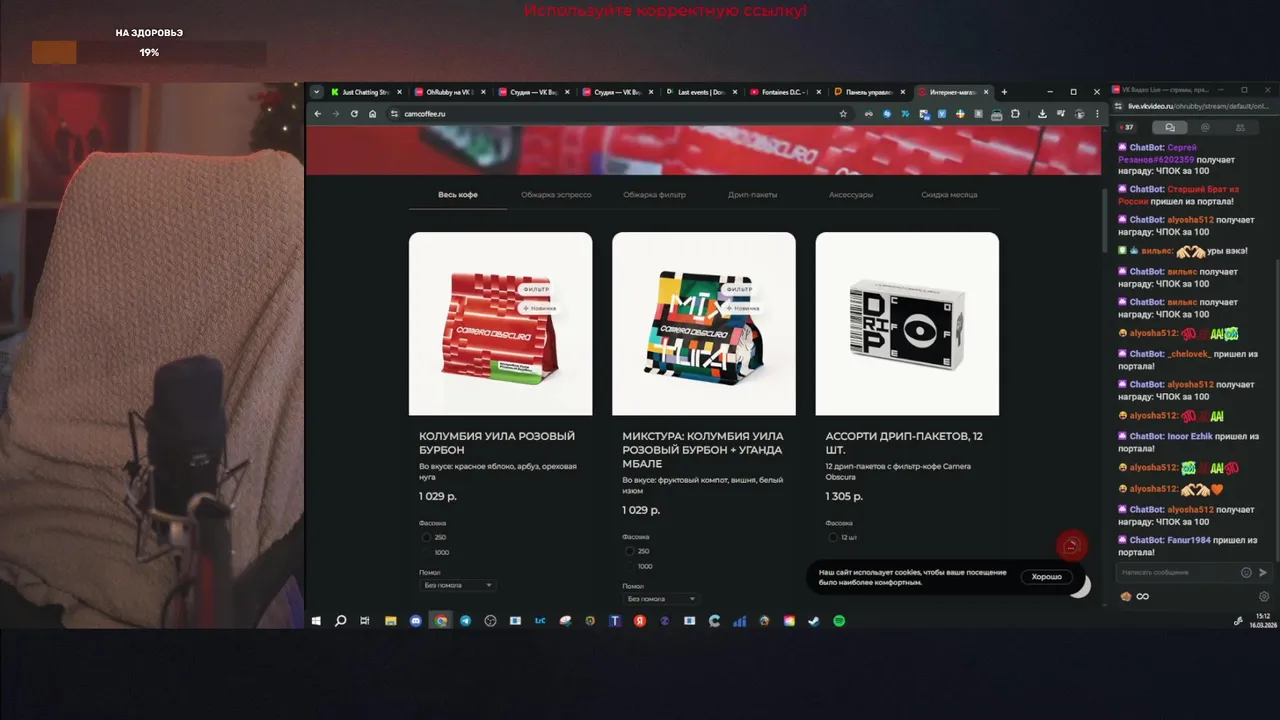Click the infinity icon below chat input
Image resolution: width=1280 pixels, height=720 pixels.
pyautogui.click(x=1142, y=596)
